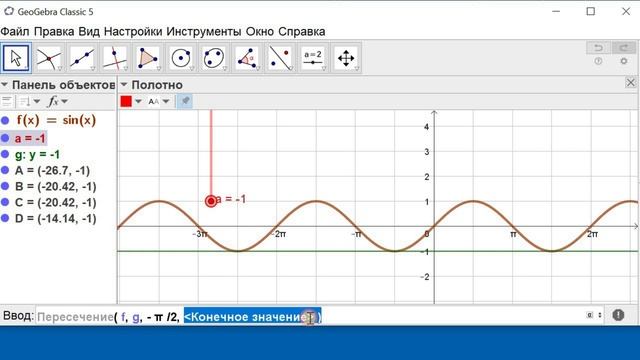
Task: Close the Полотно graphics view
Action: [x=631, y=83]
